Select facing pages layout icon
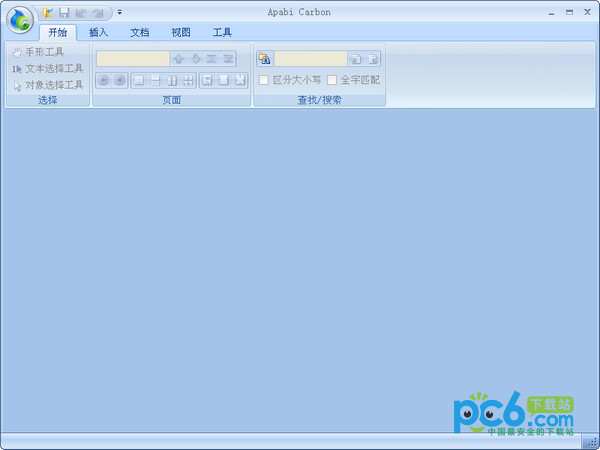Image resolution: width=600 pixels, height=450 pixels. coord(172,80)
